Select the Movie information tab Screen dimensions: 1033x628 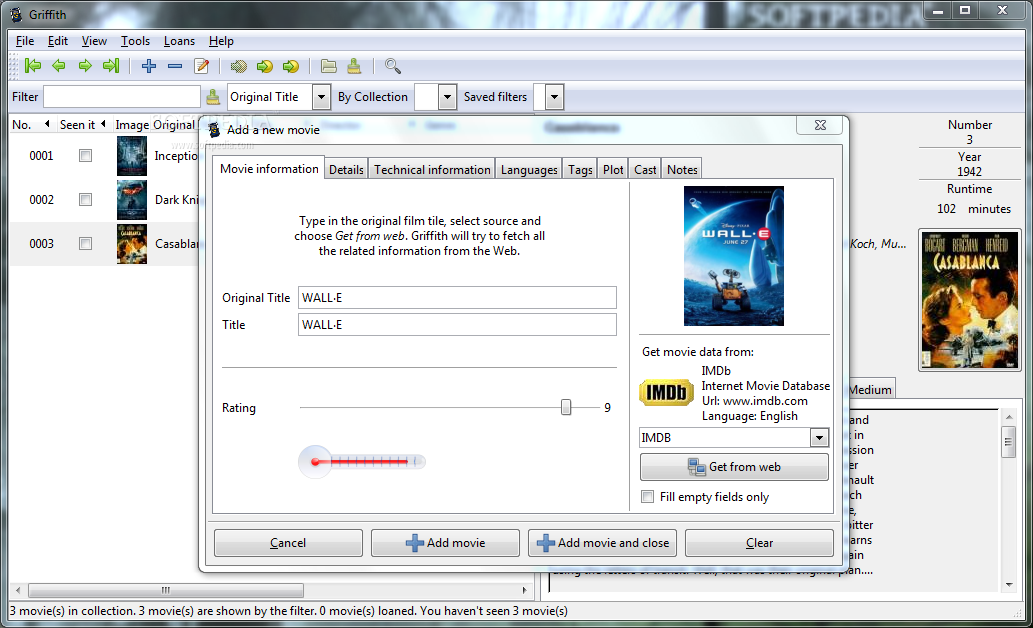coord(269,168)
